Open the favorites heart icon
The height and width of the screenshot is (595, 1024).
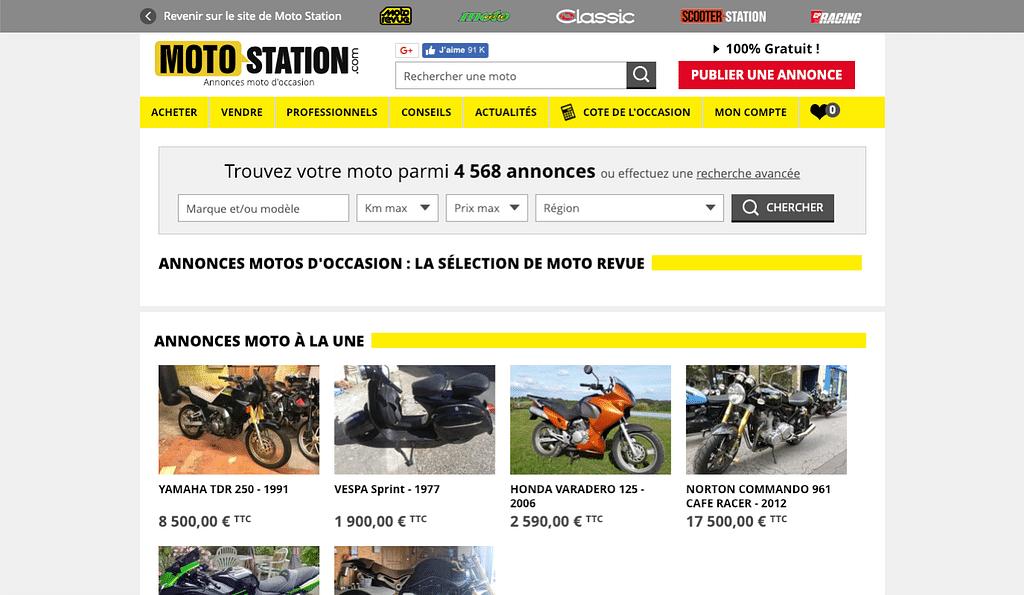pos(822,112)
